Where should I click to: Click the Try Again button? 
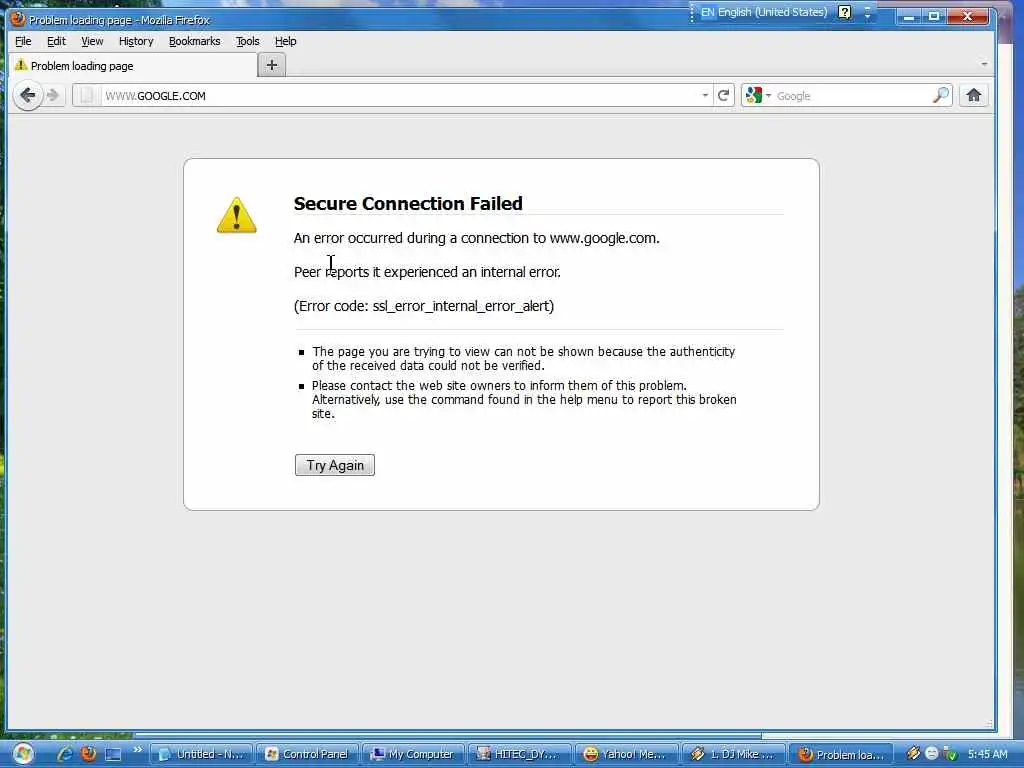click(x=334, y=465)
